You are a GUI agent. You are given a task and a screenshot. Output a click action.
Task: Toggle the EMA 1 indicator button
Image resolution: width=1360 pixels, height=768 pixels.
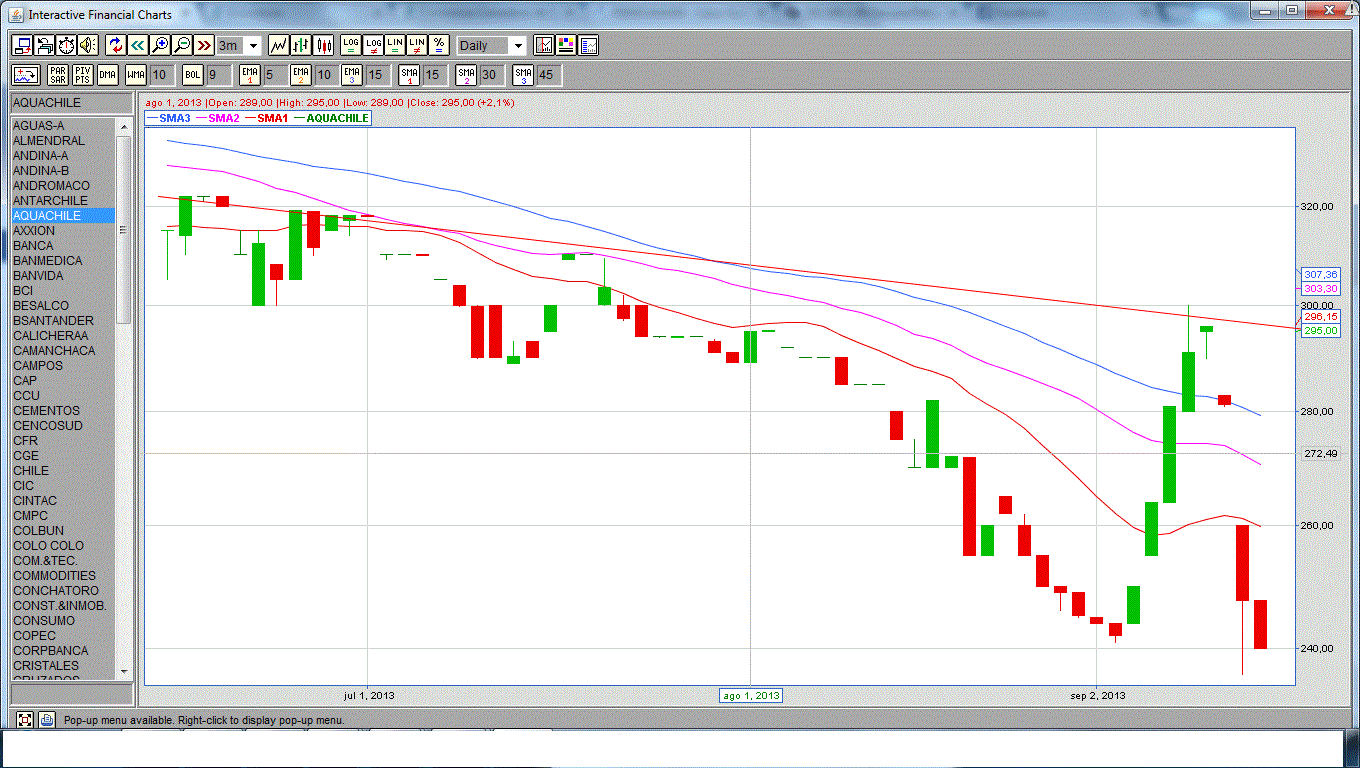pos(250,75)
